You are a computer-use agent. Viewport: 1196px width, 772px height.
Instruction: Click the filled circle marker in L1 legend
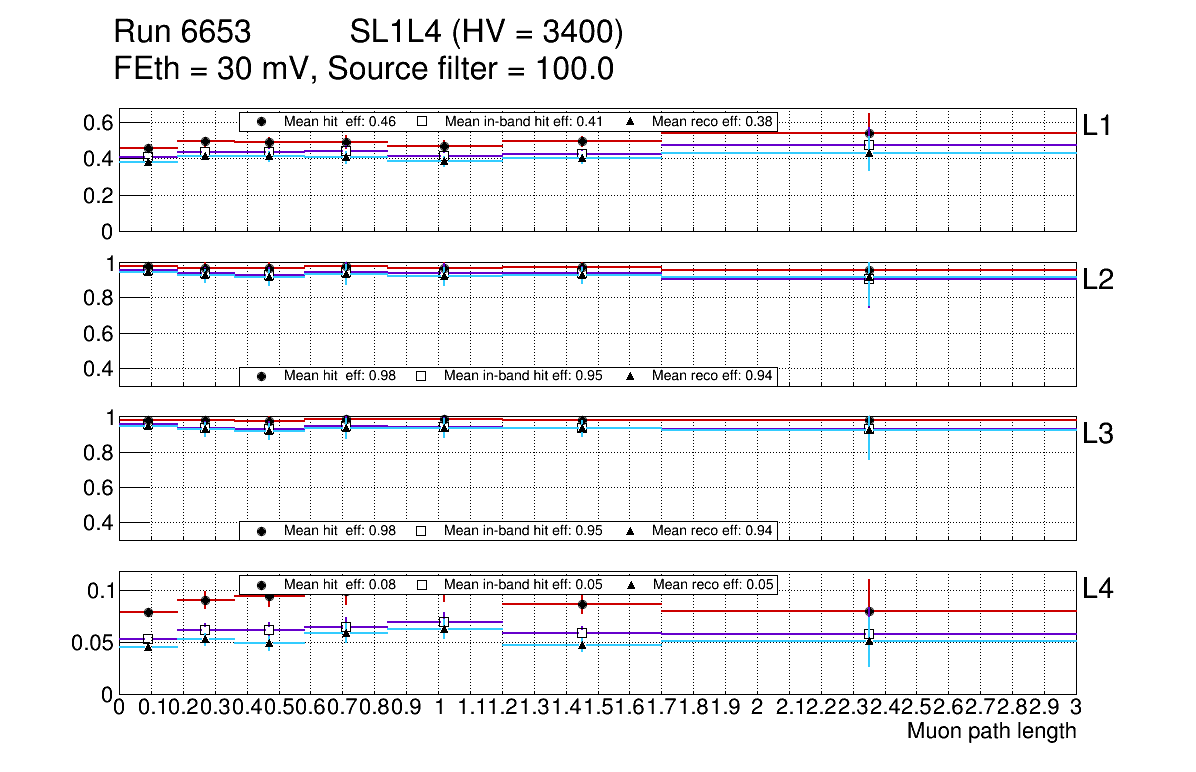[261, 121]
